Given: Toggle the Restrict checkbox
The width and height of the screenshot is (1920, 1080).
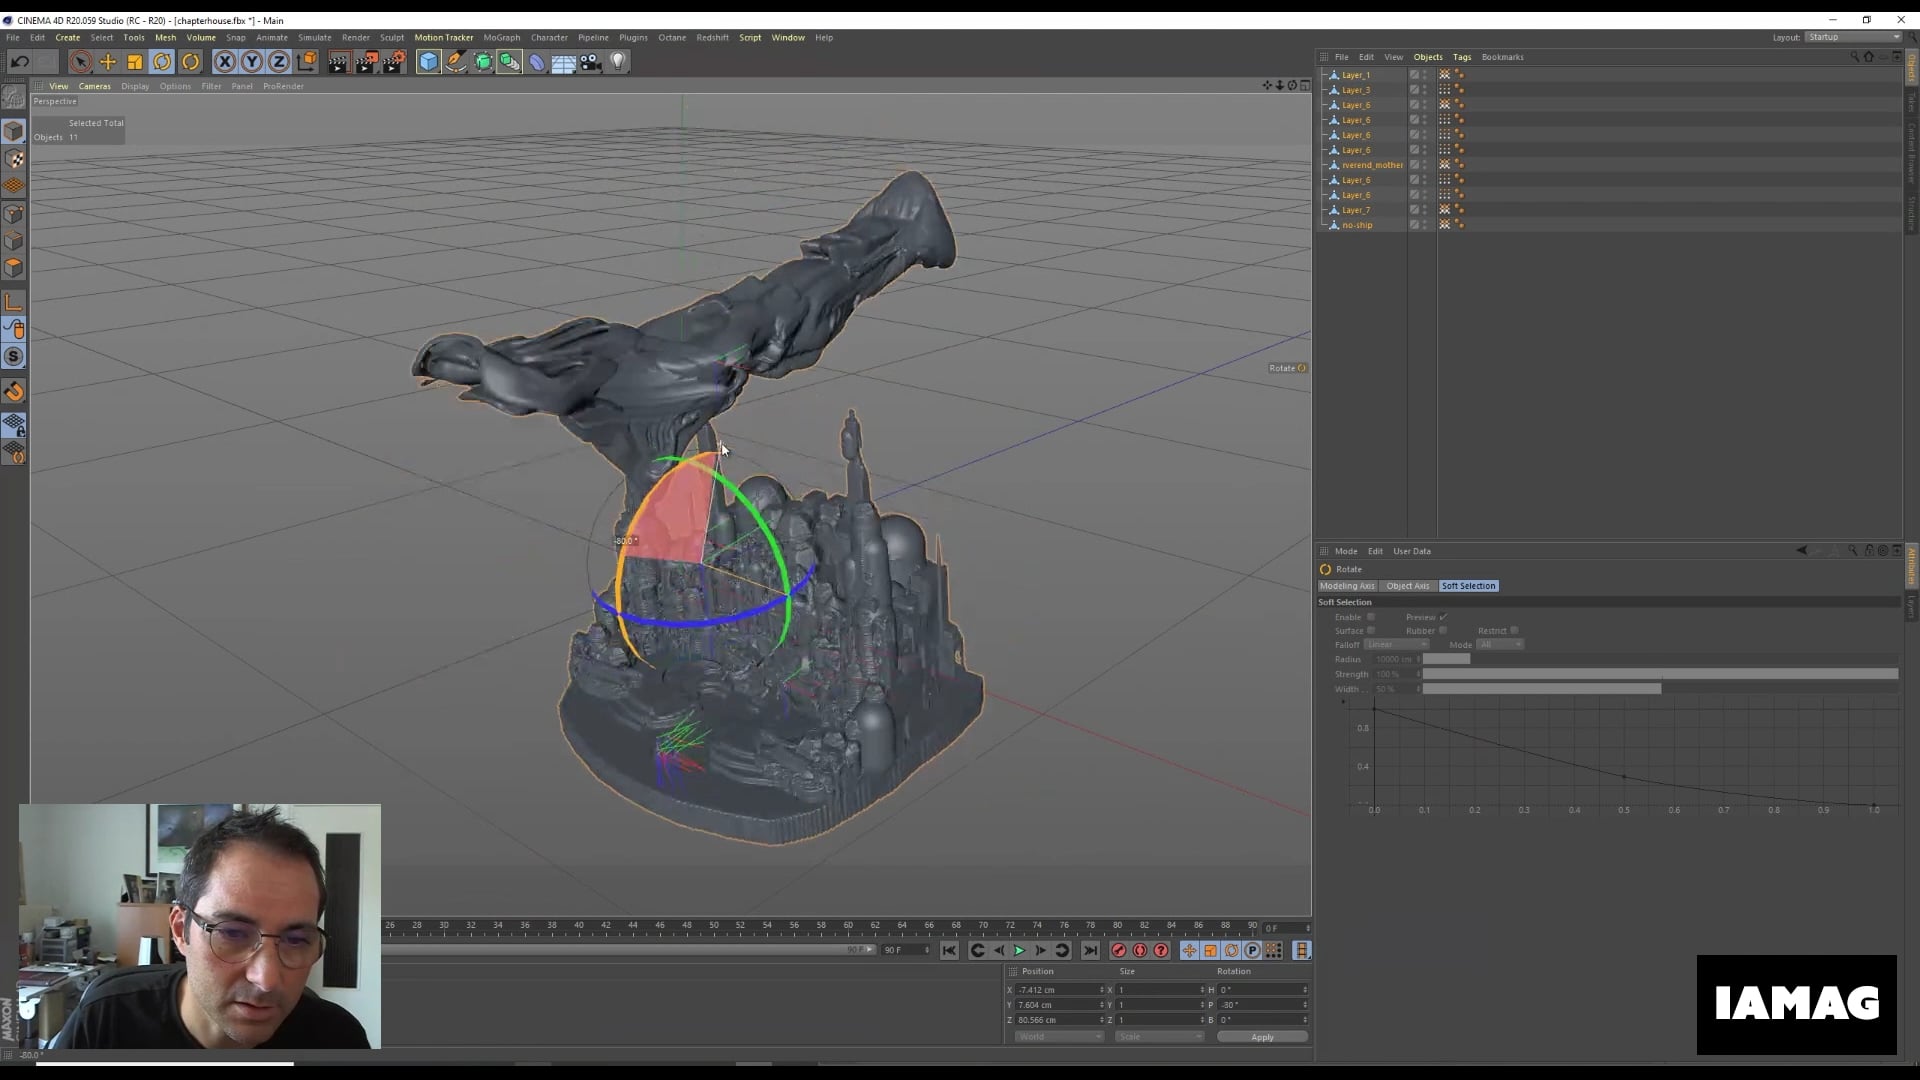Looking at the screenshot, I should 1514,631.
